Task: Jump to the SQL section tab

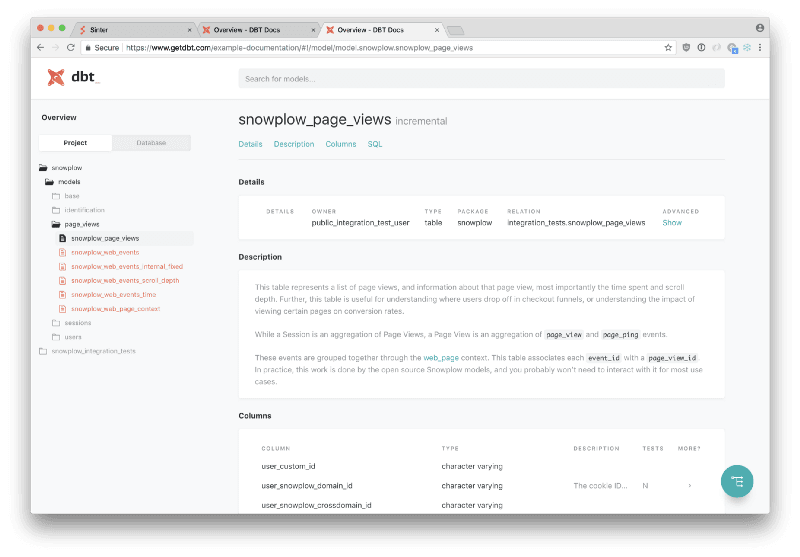Action: pyautogui.click(x=375, y=144)
